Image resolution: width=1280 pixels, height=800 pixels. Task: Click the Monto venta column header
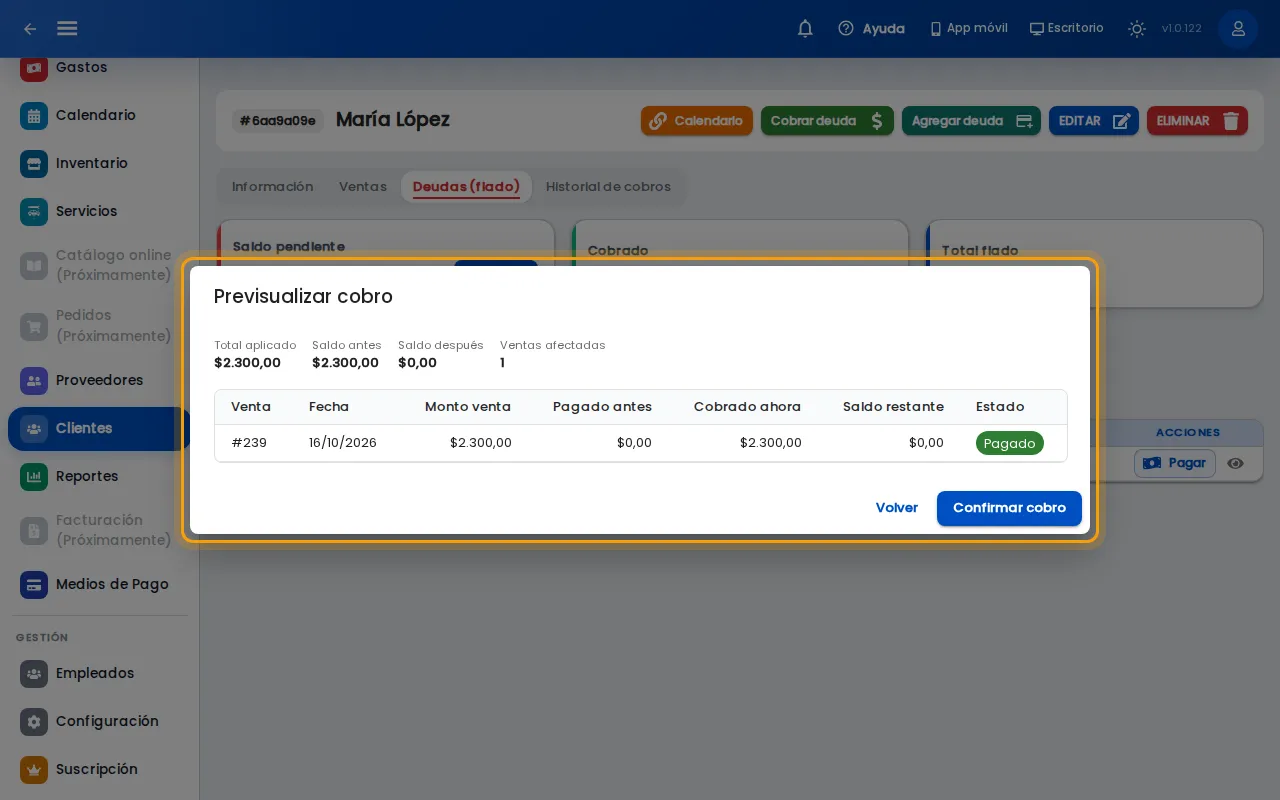468,407
